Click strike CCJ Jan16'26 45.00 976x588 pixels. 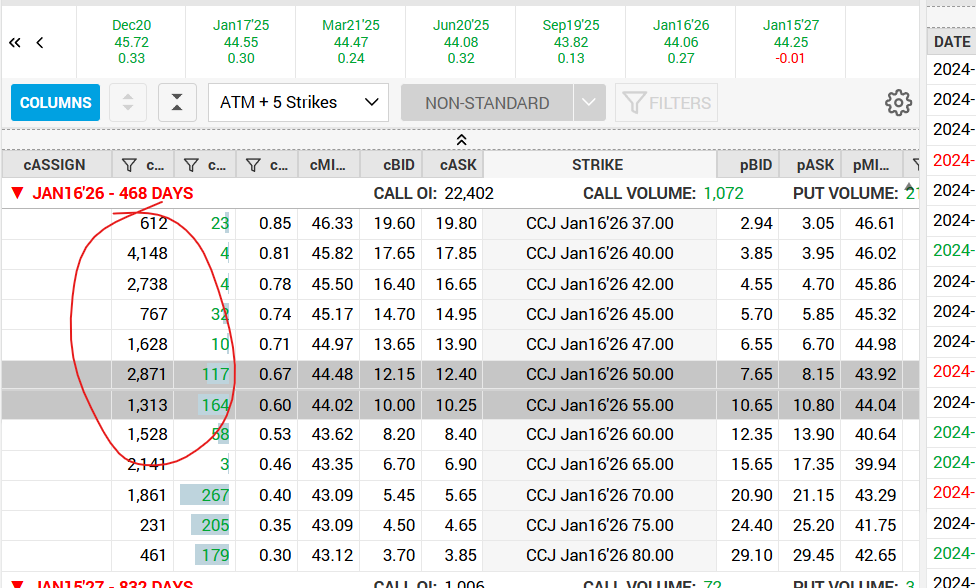(x=599, y=314)
